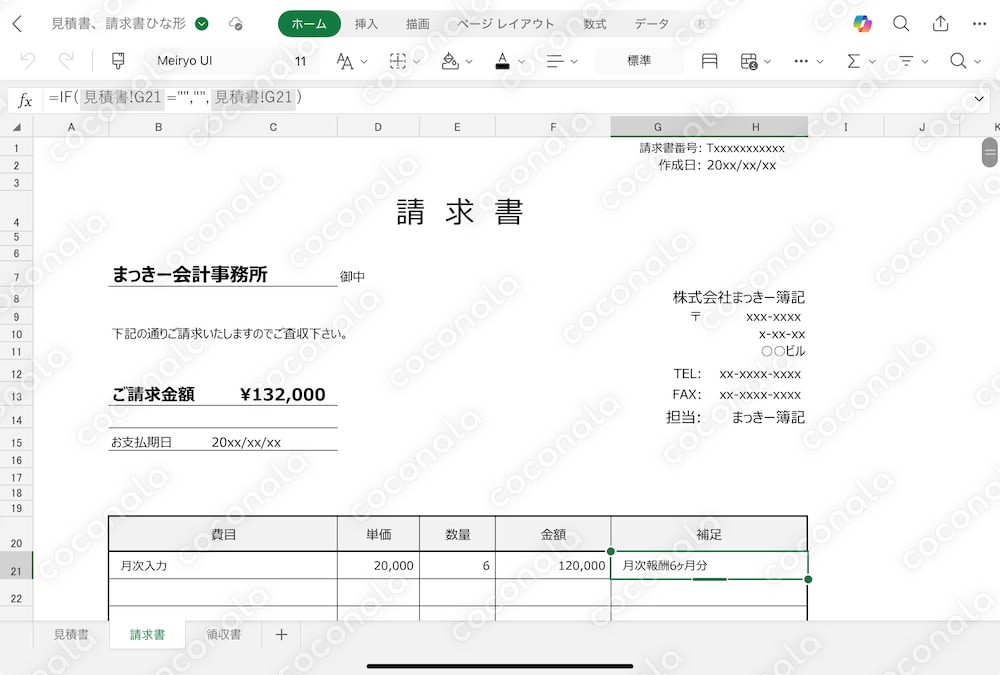Switch to the ページ レイアウト tab

(x=505, y=24)
